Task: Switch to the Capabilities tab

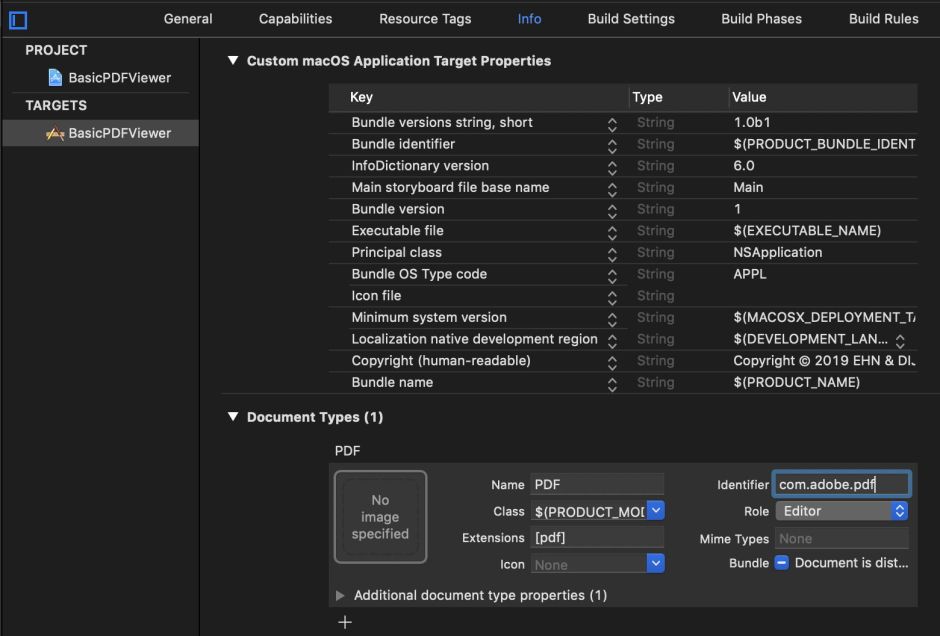Action: [295, 19]
